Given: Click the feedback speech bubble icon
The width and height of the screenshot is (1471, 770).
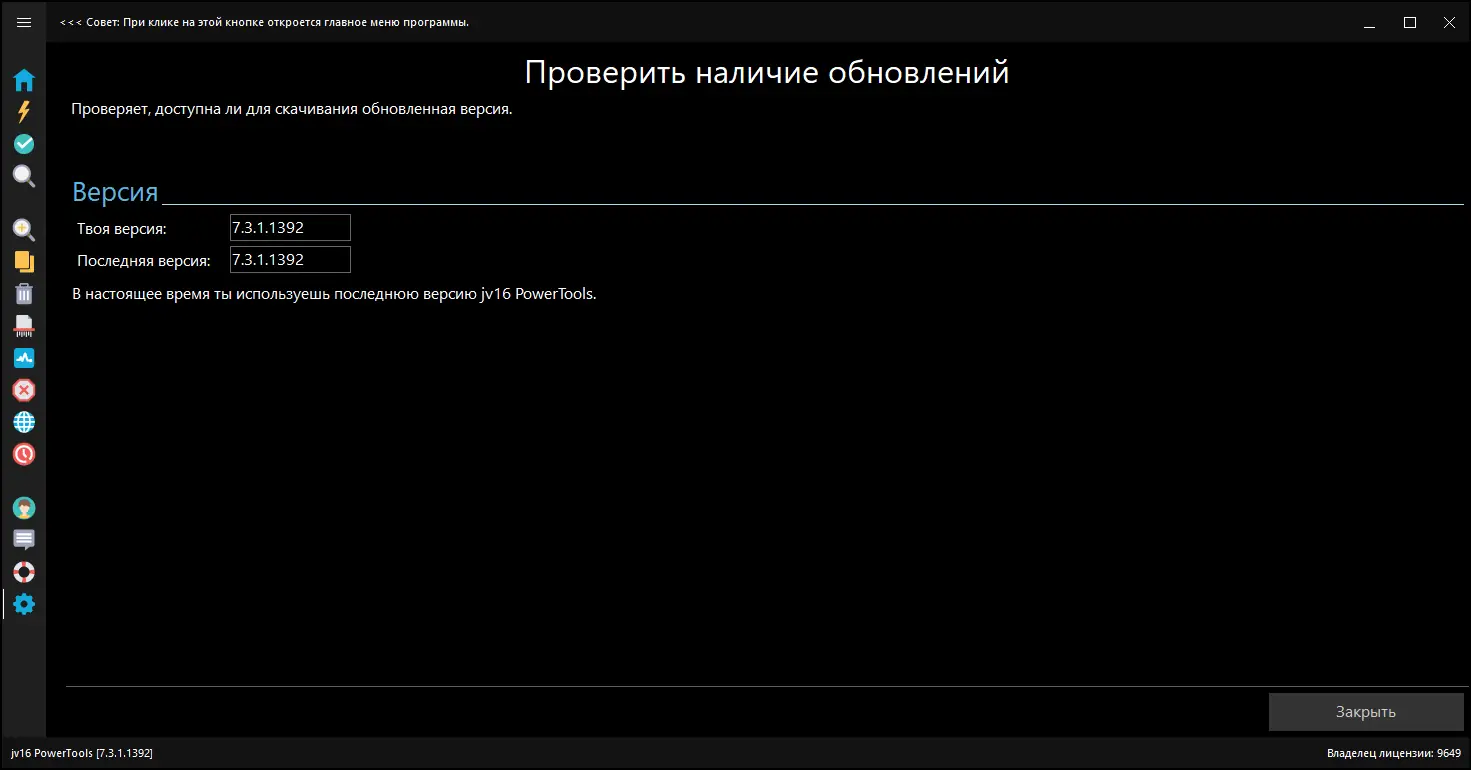Looking at the screenshot, I should tap(24, 539).
